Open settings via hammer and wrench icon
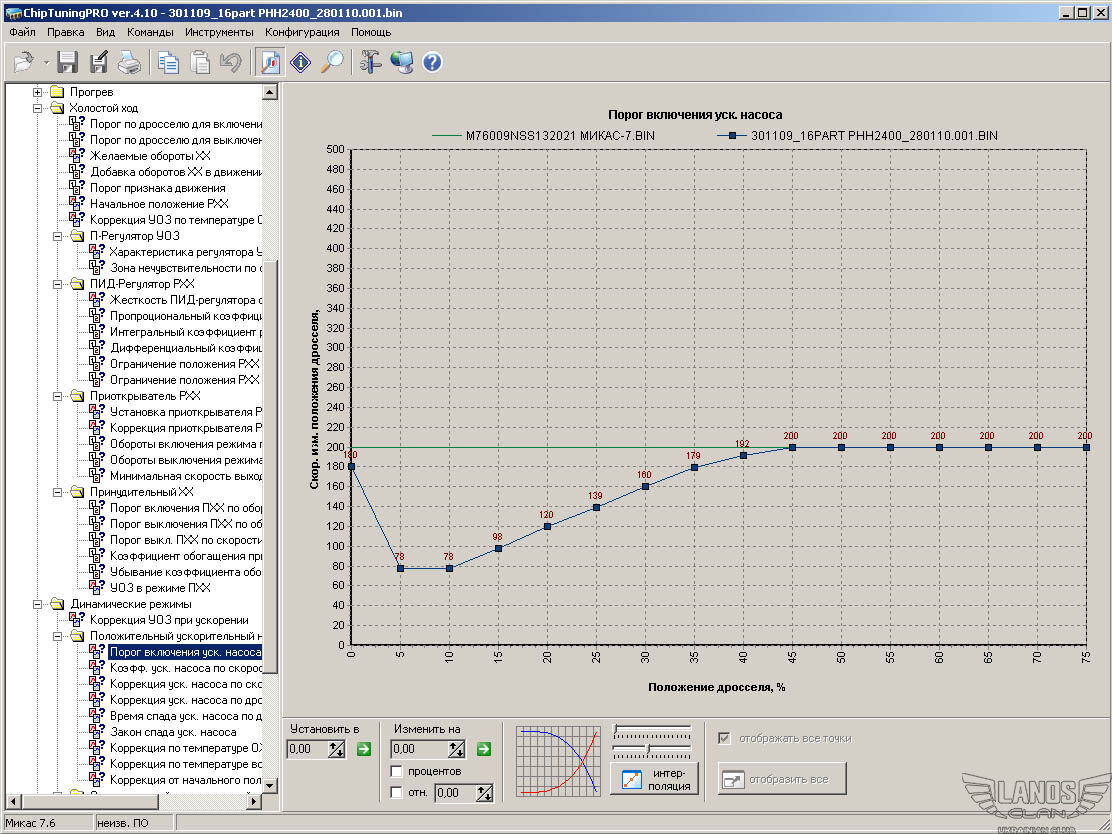The width and height of the screenshot is (1112, 834). (370, 62)
